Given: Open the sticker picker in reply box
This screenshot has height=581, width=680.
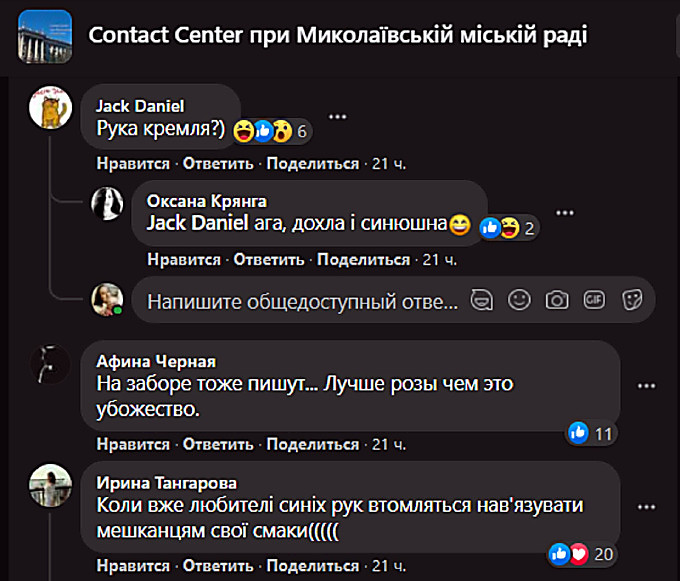Looking at the screenshot, I should pos(631,299).
